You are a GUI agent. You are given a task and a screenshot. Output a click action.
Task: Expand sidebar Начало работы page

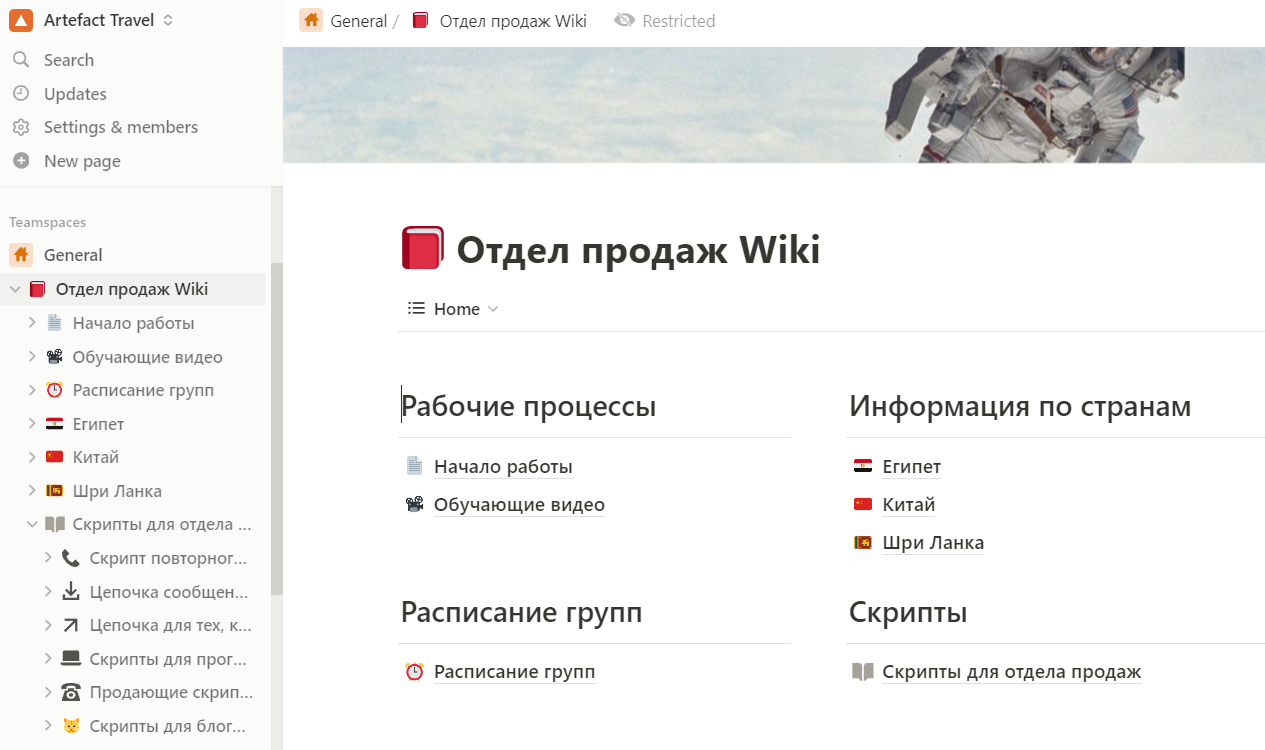[x=32, y=323]
